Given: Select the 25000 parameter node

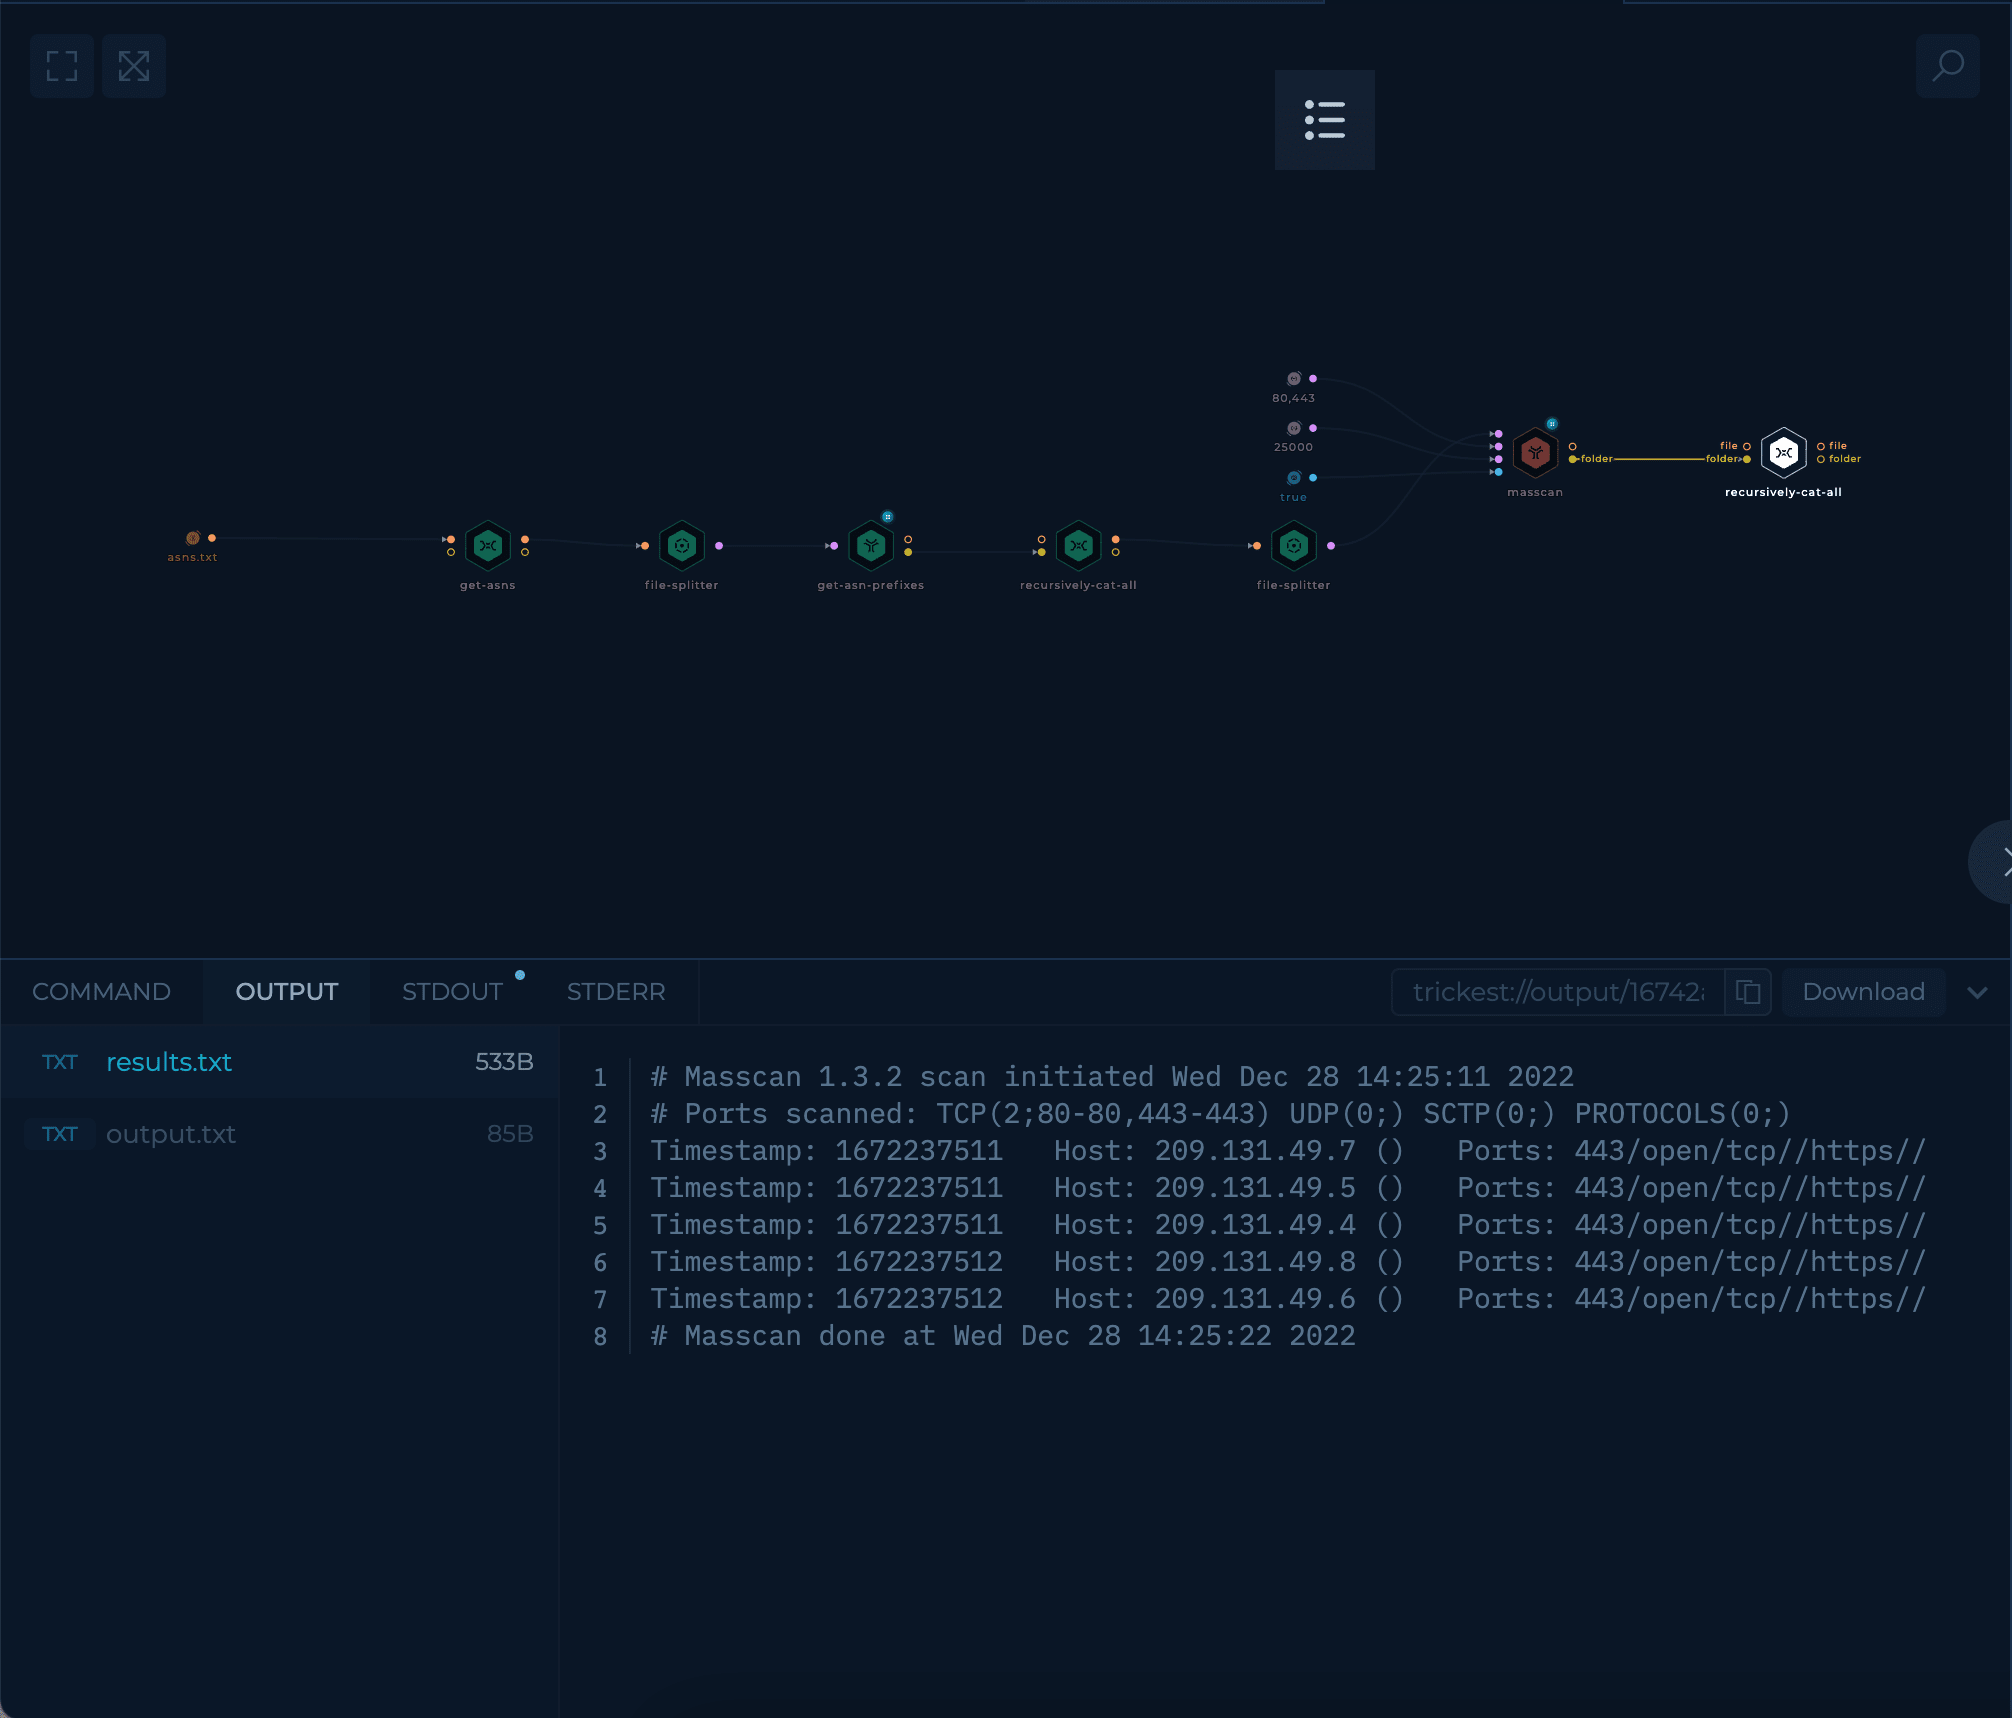Looking at the screenshot, I should 1294,428.
